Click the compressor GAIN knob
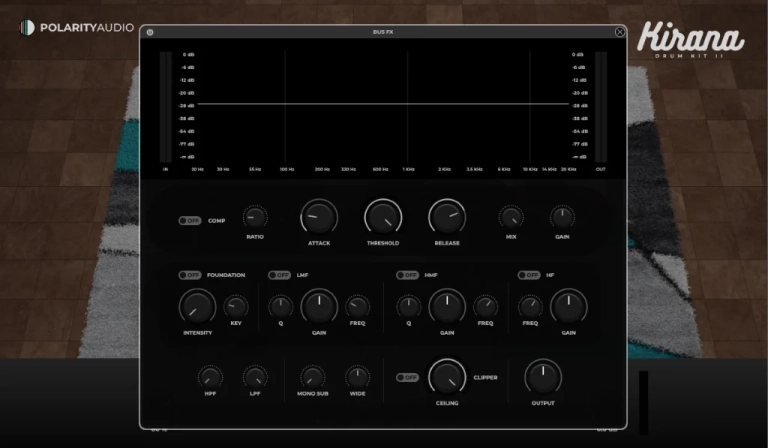Viewport: 768px width, 448px height. pos(562,217)
